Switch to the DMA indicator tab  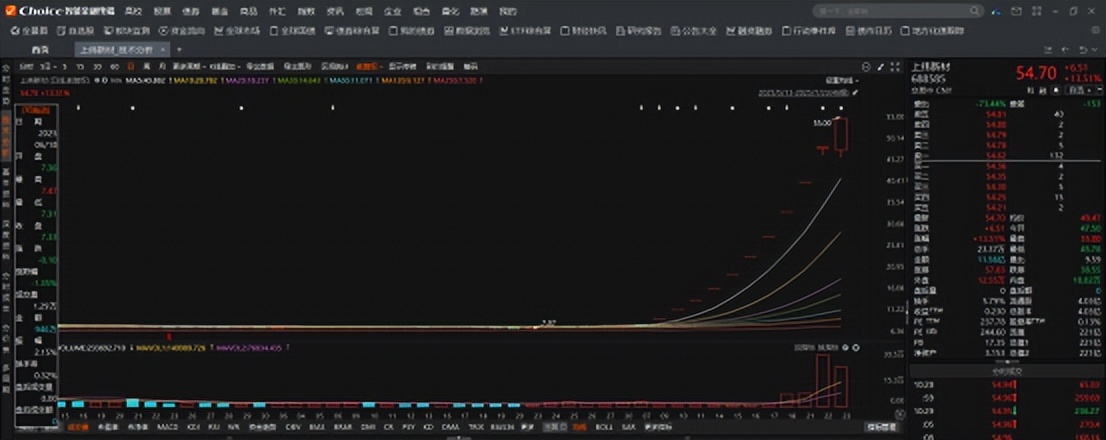coord(450,427)
